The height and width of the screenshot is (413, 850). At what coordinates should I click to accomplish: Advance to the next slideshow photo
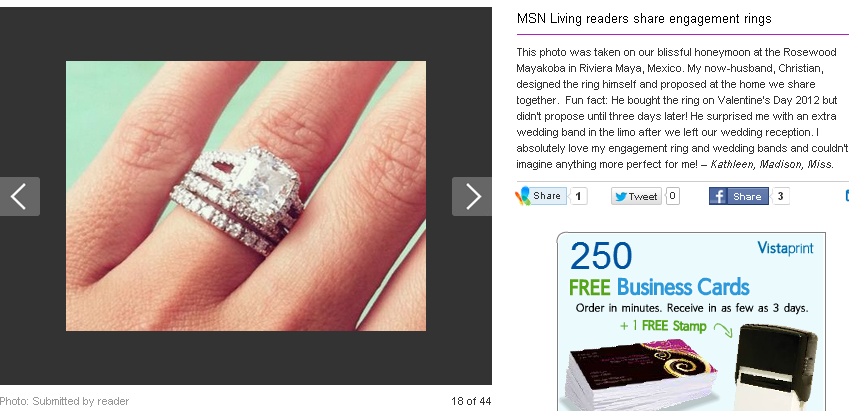coord(472,196)
